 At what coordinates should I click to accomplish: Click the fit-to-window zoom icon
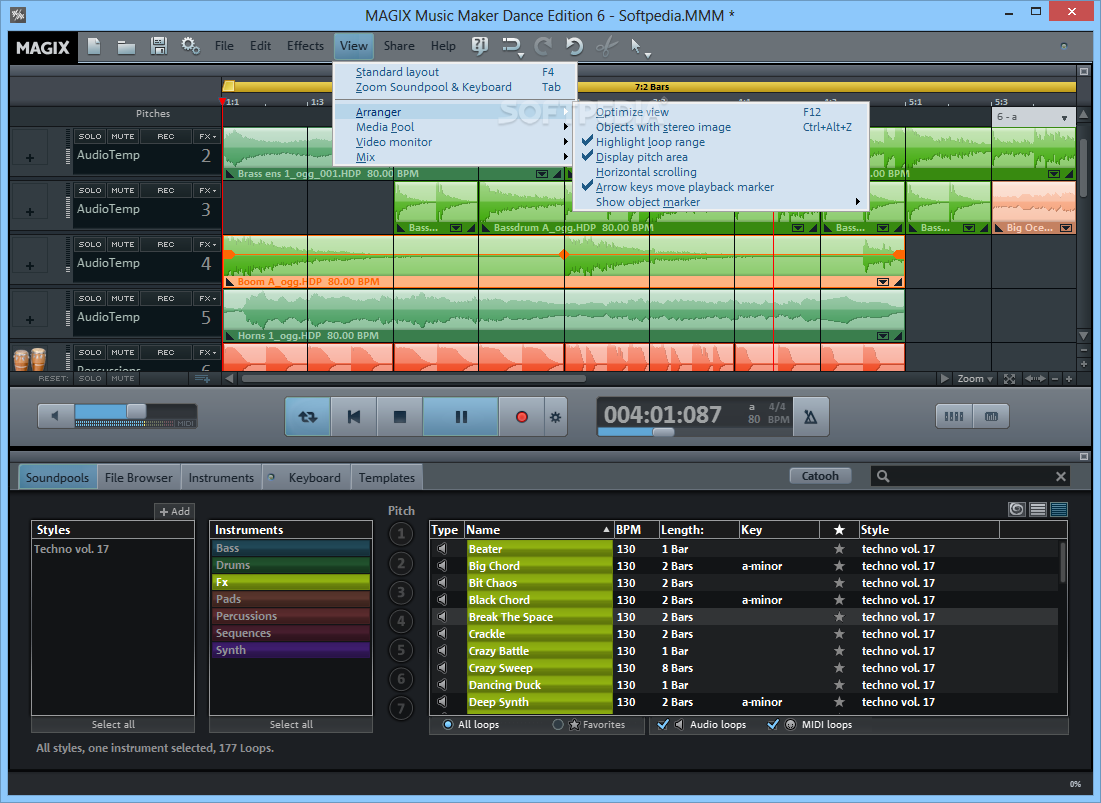[1010, 379]
